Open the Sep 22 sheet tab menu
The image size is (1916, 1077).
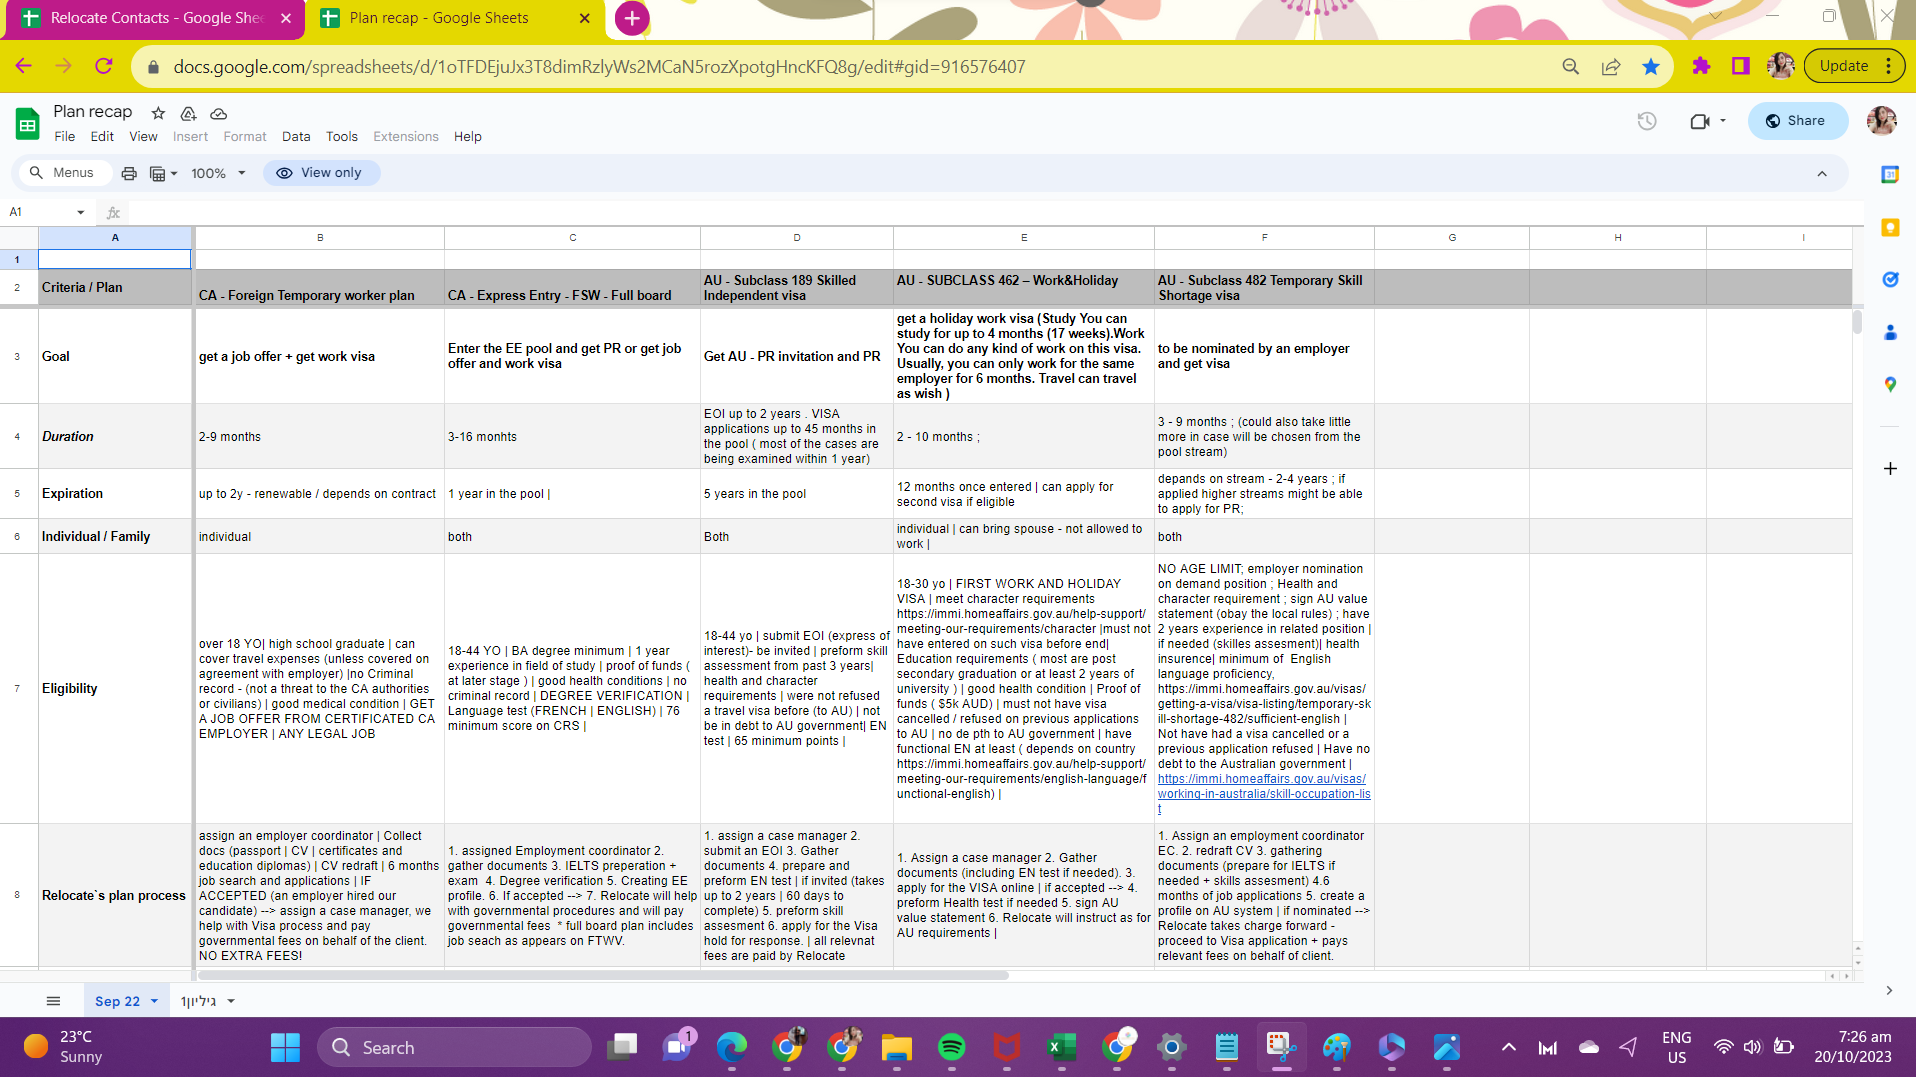(154, 1000)
